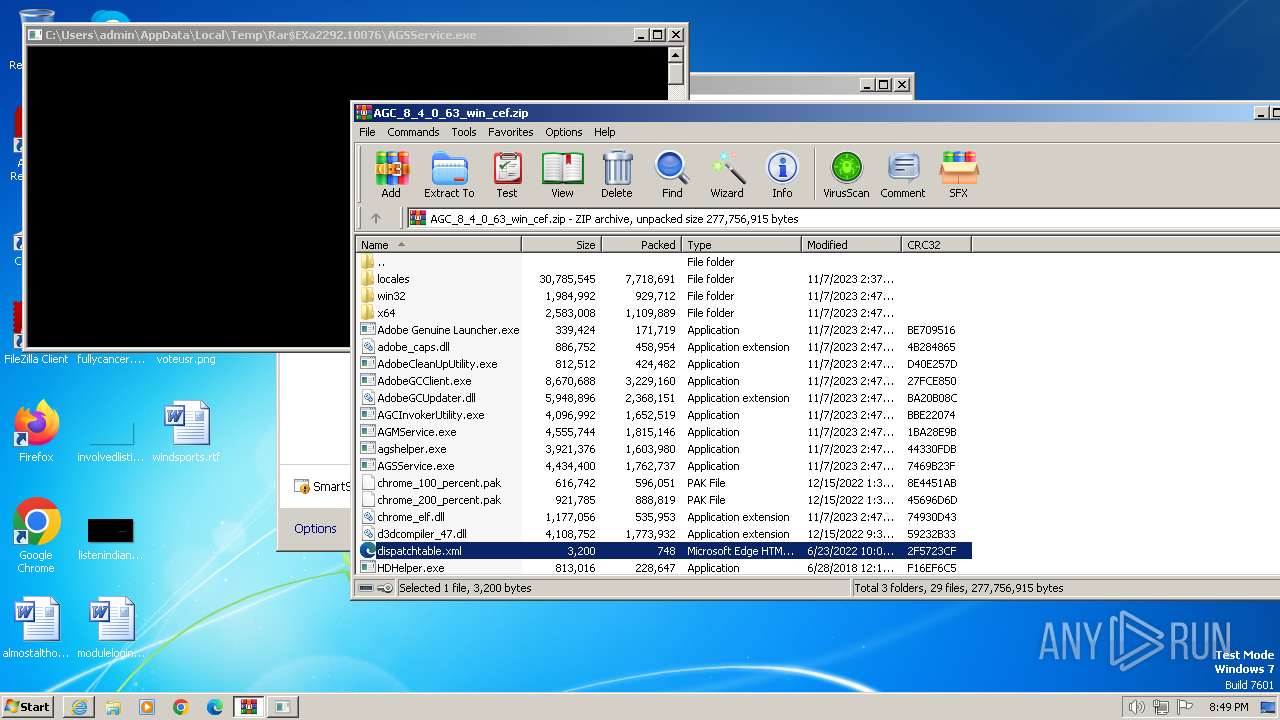
Task: Start VirusScan on the archive
Action: (846, 175)
